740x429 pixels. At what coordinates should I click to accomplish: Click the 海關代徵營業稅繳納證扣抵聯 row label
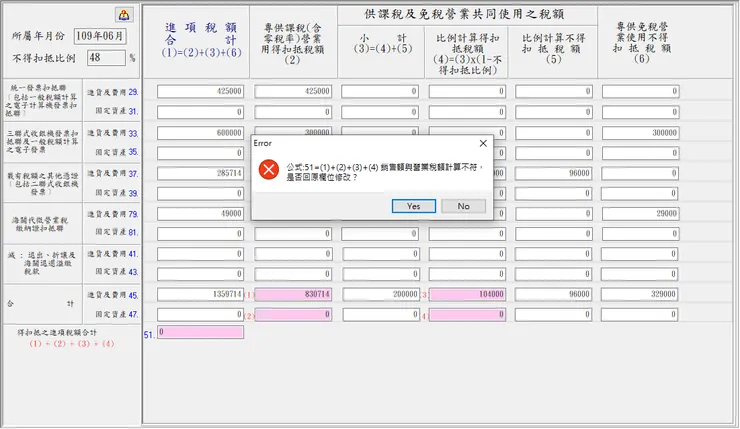point(40,224)
